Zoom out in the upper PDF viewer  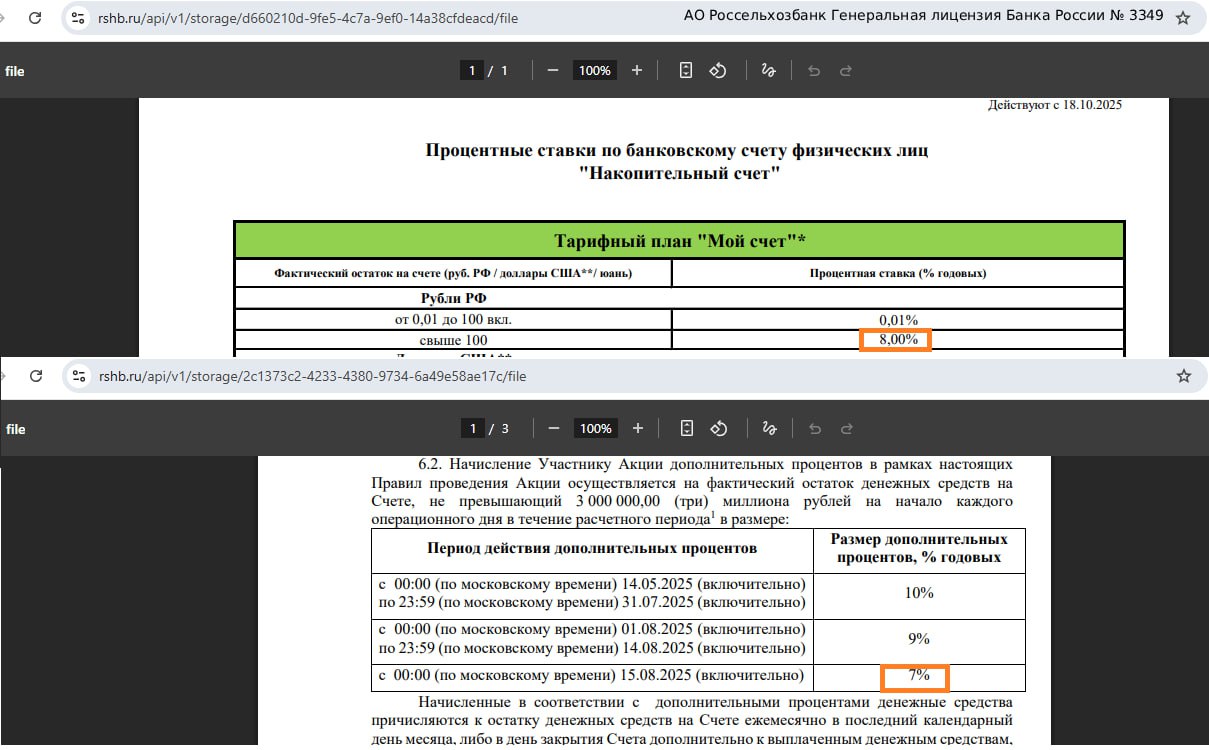(552, 70)
